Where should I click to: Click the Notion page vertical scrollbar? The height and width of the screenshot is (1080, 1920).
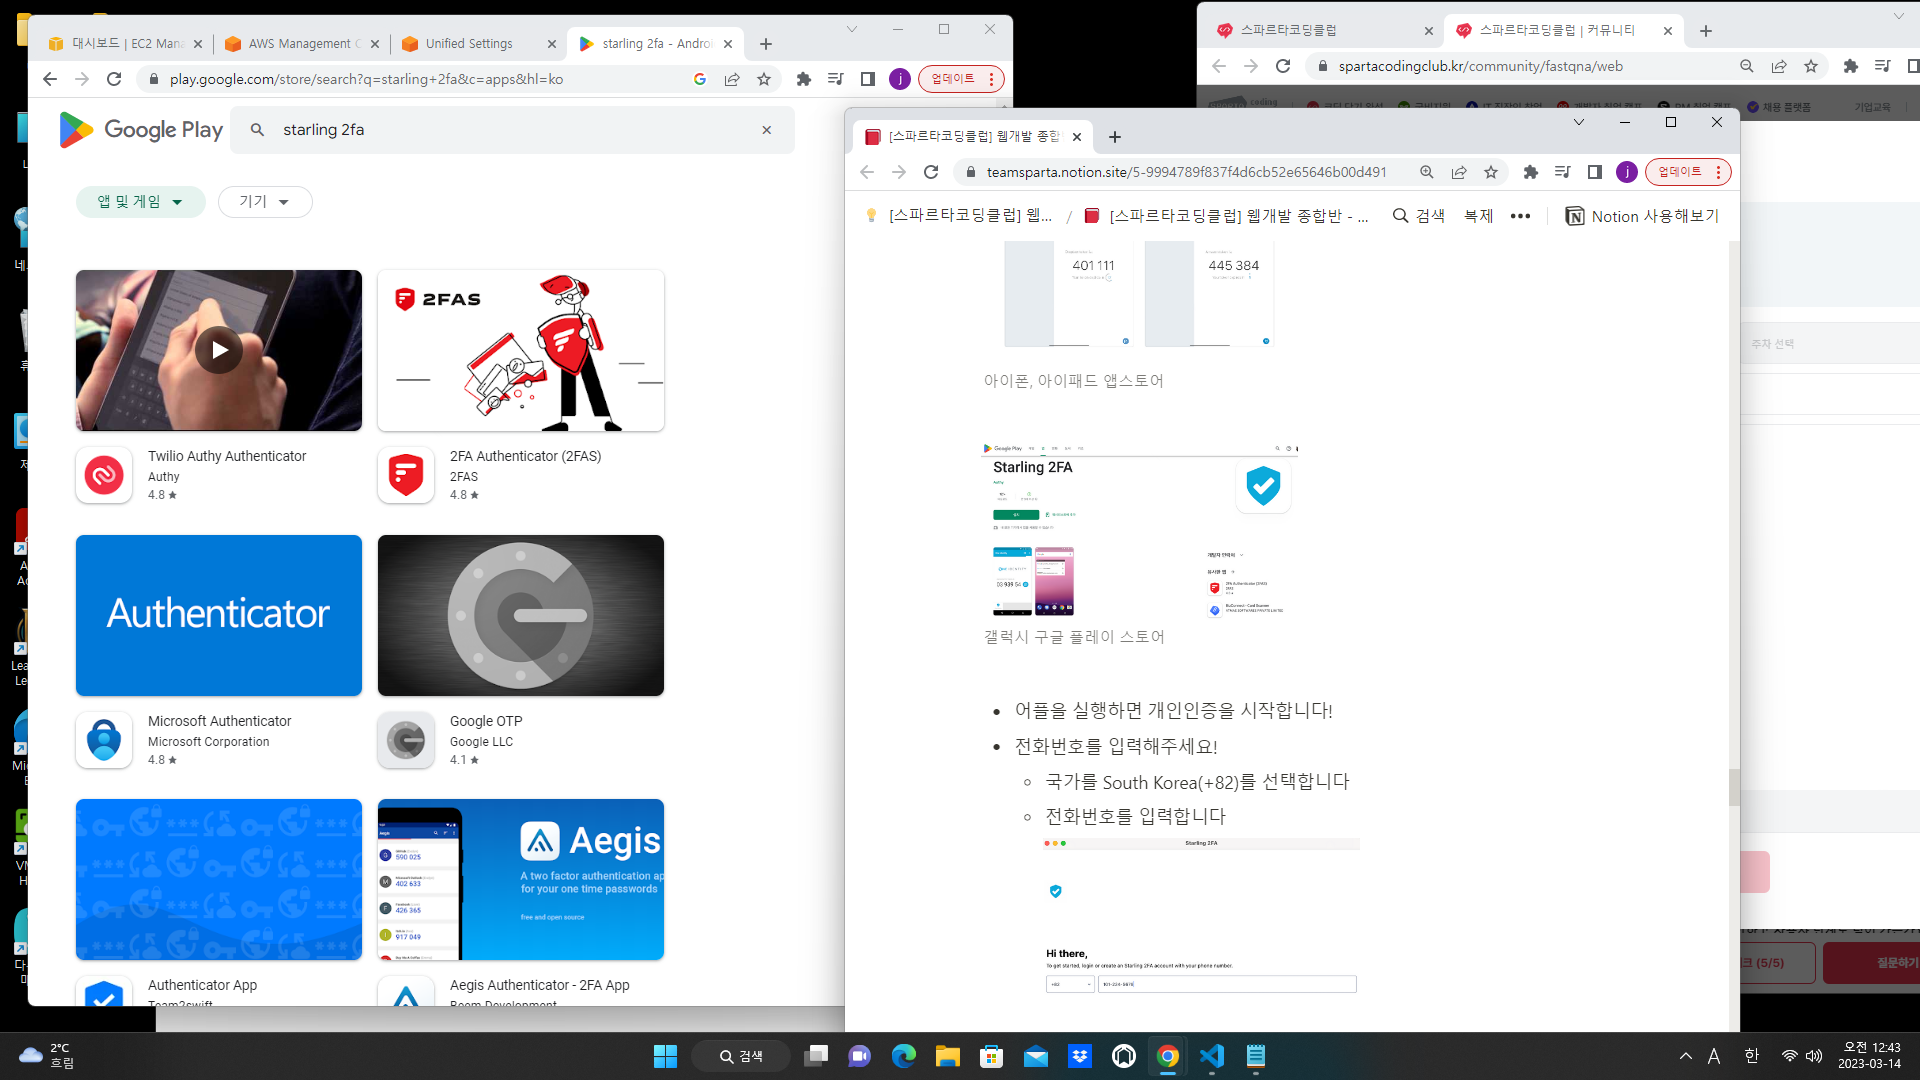[1734, 787]
